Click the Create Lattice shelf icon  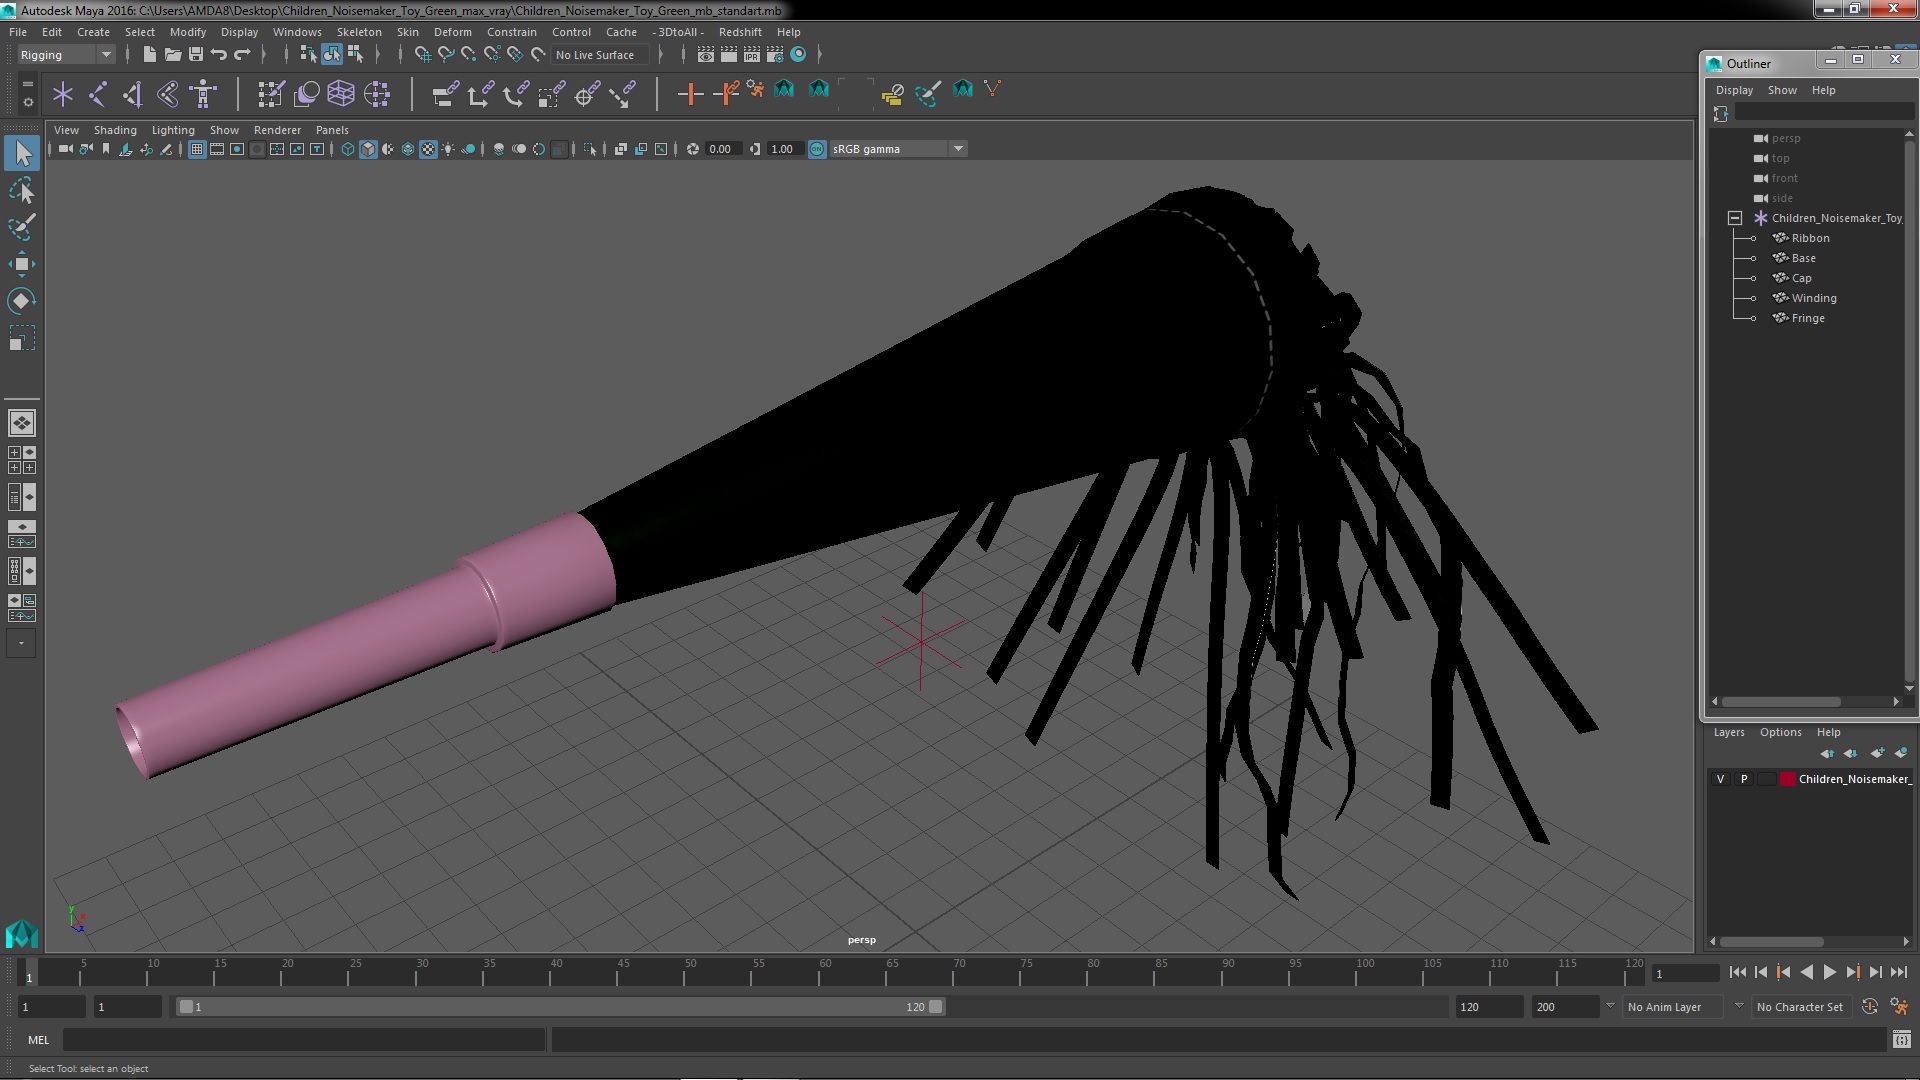(341, 94)
